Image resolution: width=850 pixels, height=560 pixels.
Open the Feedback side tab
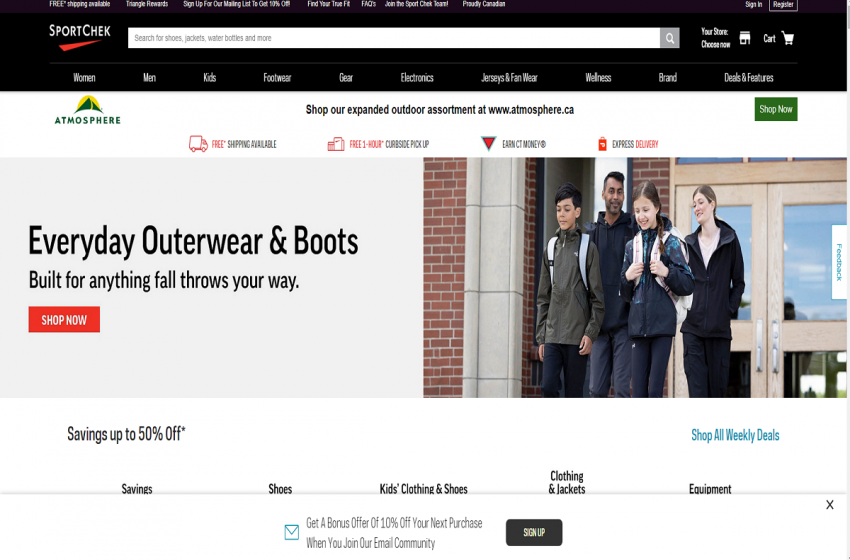click(839, 262)
